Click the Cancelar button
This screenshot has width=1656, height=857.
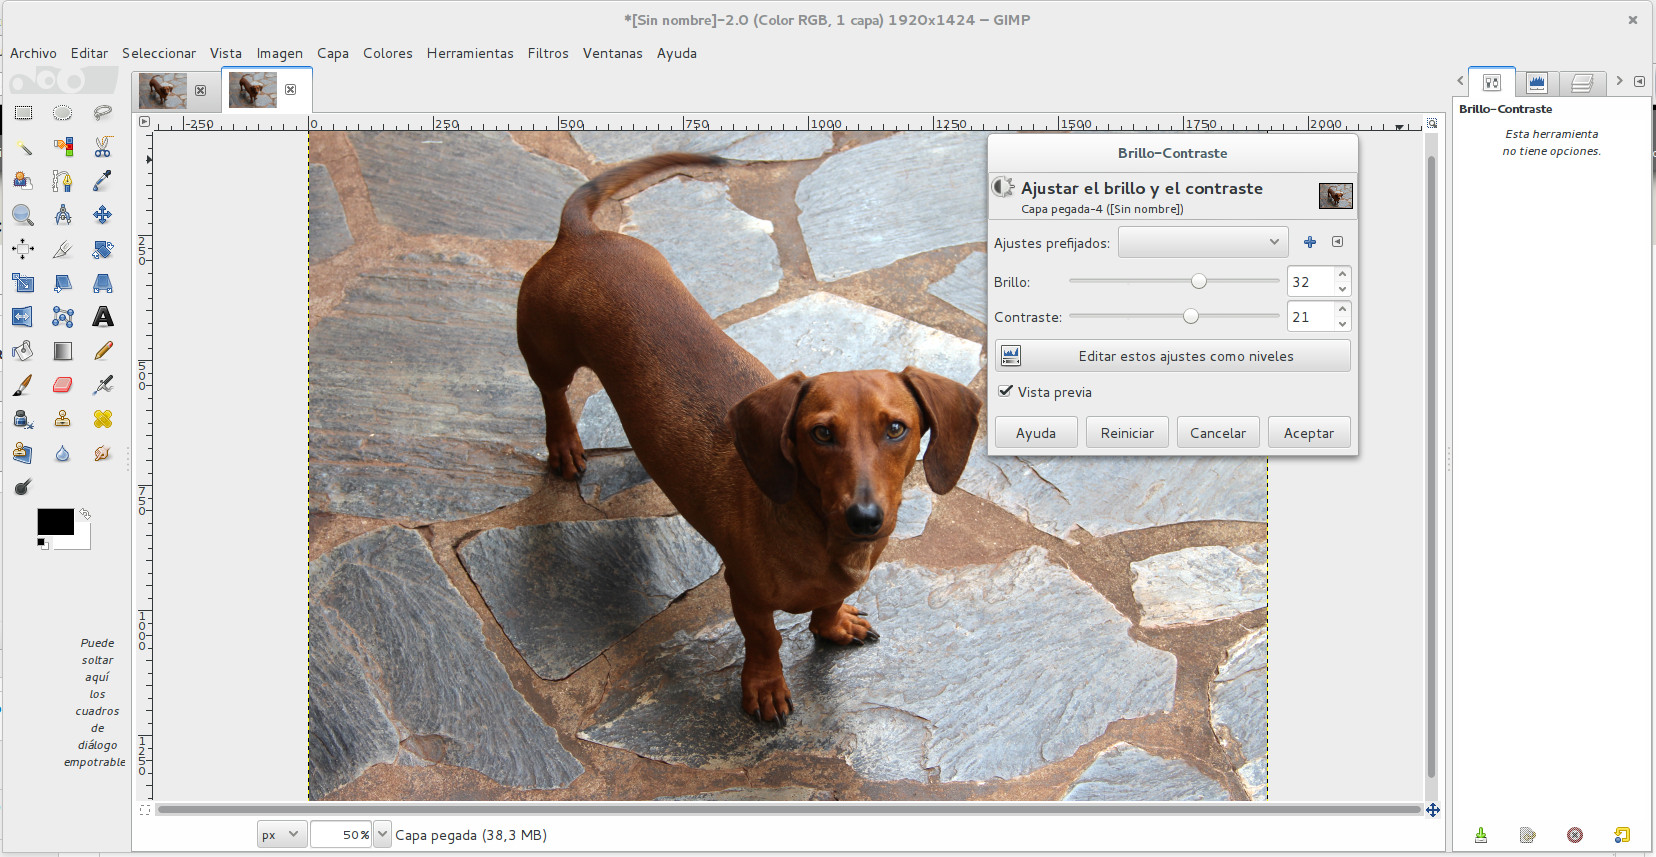[1218, 433]
